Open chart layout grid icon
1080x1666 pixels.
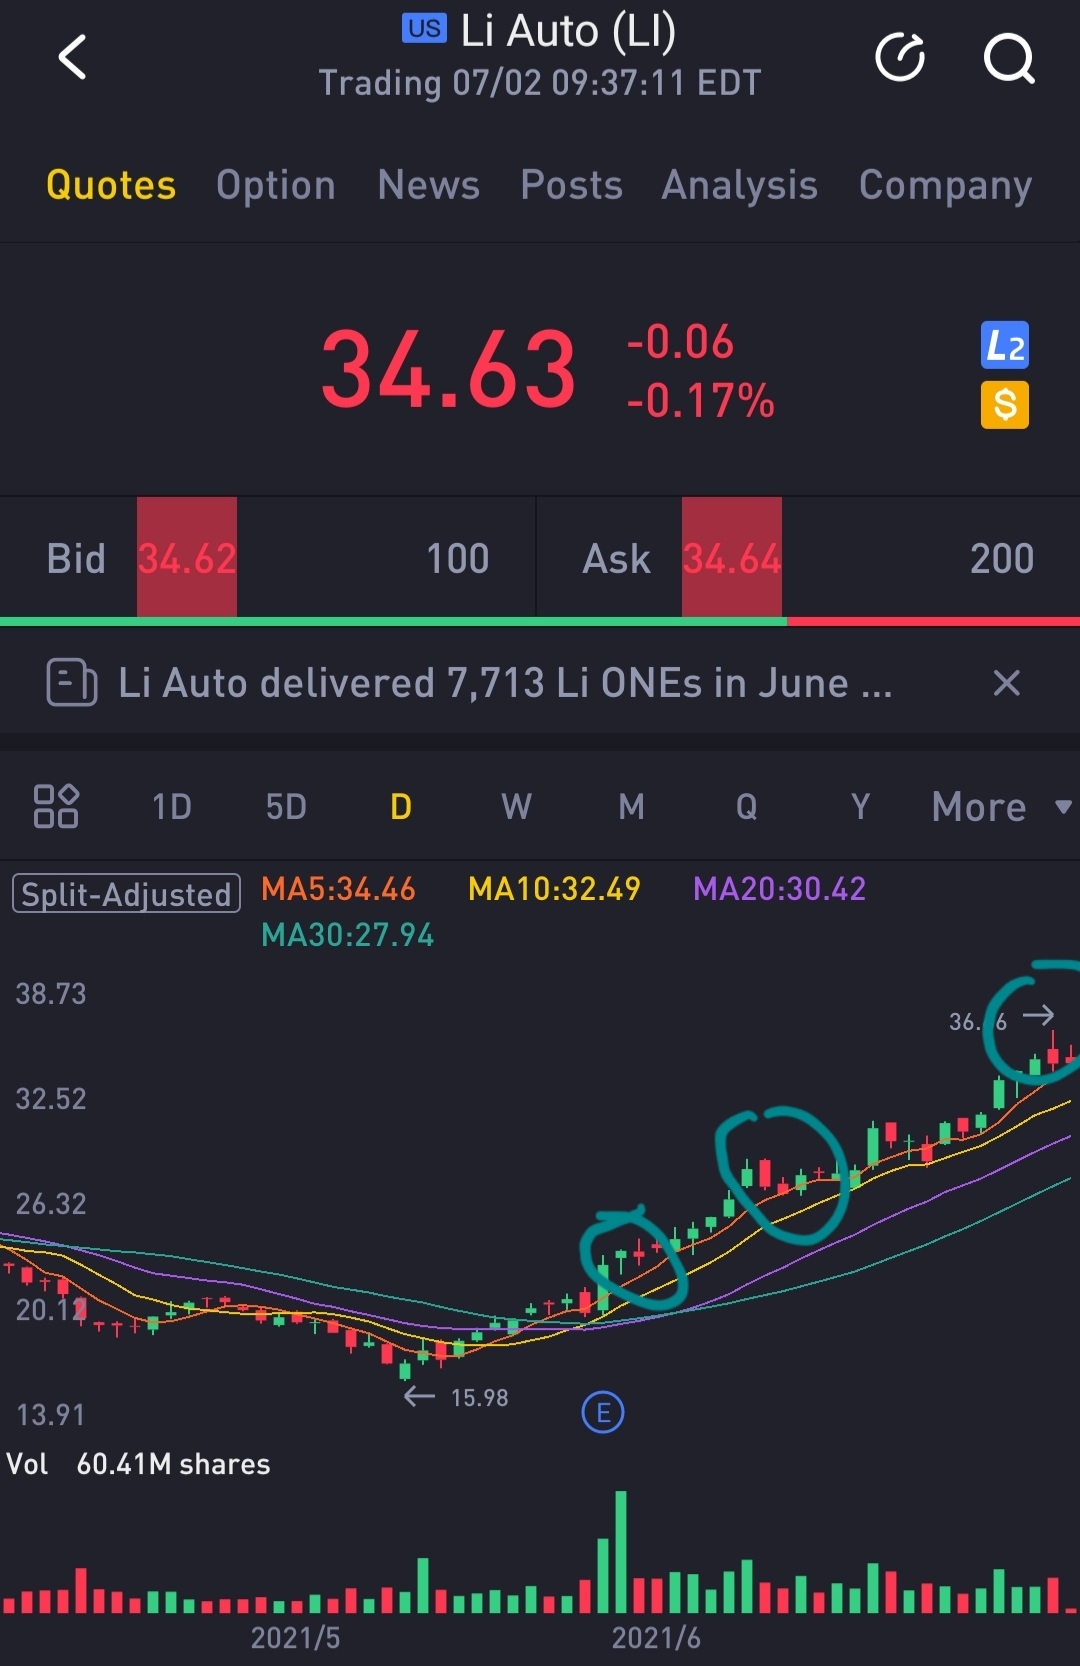click(56, 806)
